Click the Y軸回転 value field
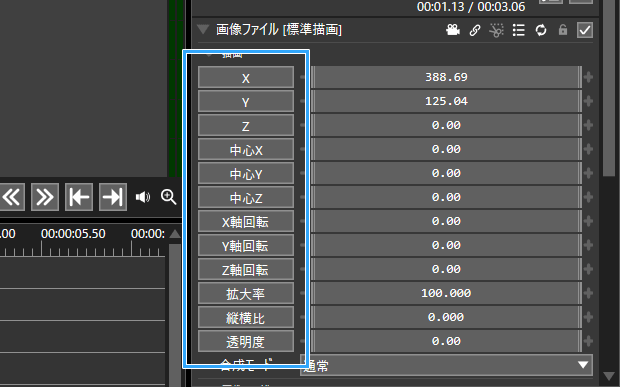The image size is (620, 387). (446, 245)
